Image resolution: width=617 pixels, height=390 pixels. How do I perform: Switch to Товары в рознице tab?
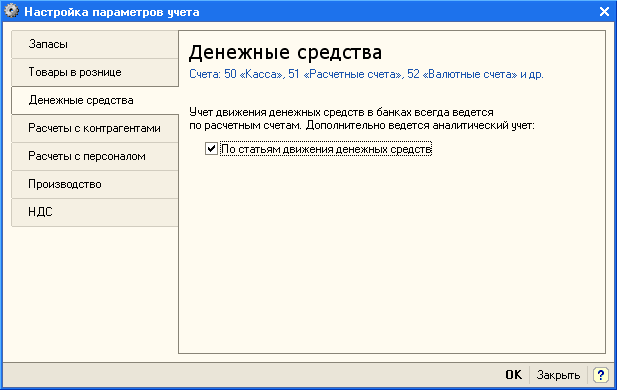click(x=95, y=72)
